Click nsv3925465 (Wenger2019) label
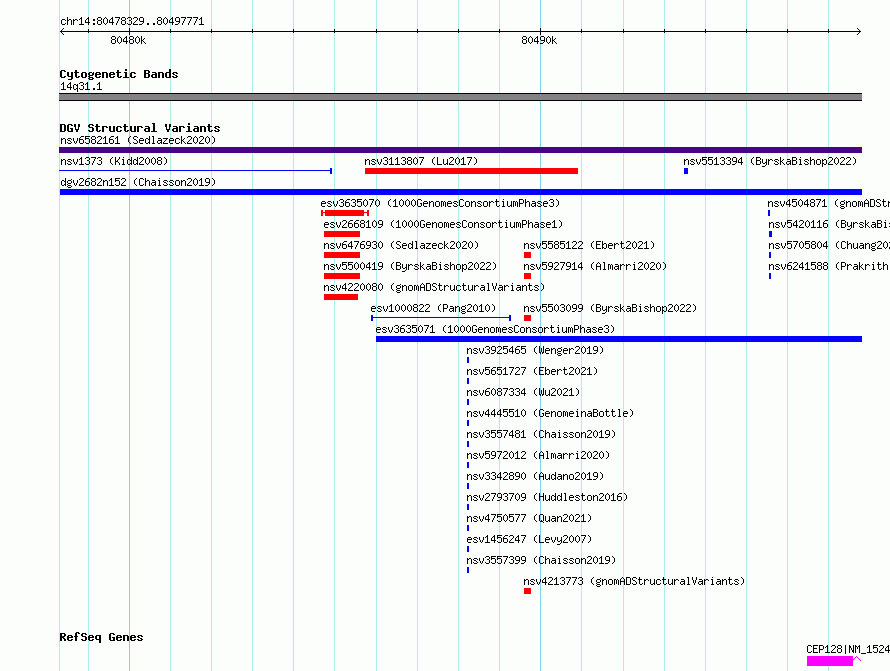Viewport: 890px width, 671px height. click(535, 350)
